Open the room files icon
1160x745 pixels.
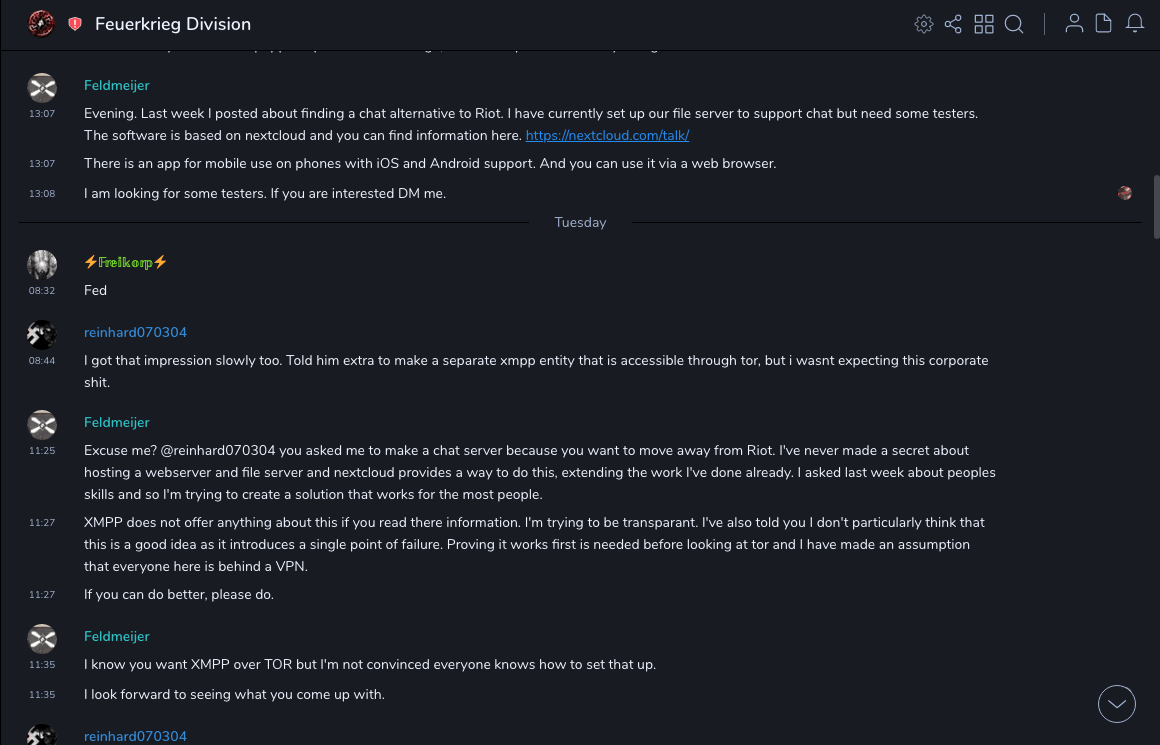tap(1104, 24)
